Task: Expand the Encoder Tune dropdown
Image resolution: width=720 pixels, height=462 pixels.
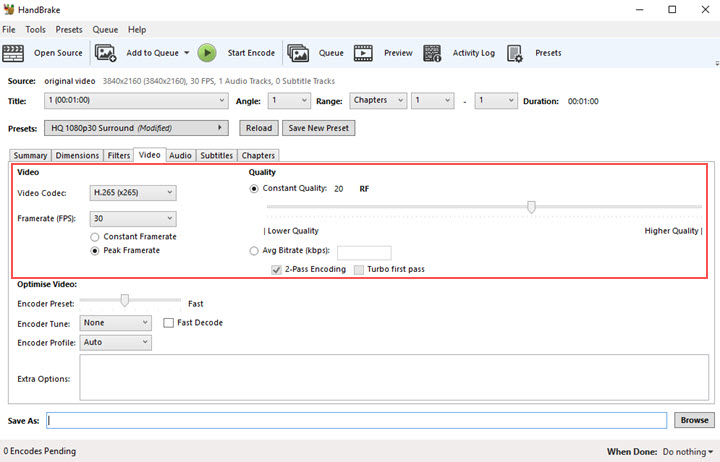Action: point(115,323)
